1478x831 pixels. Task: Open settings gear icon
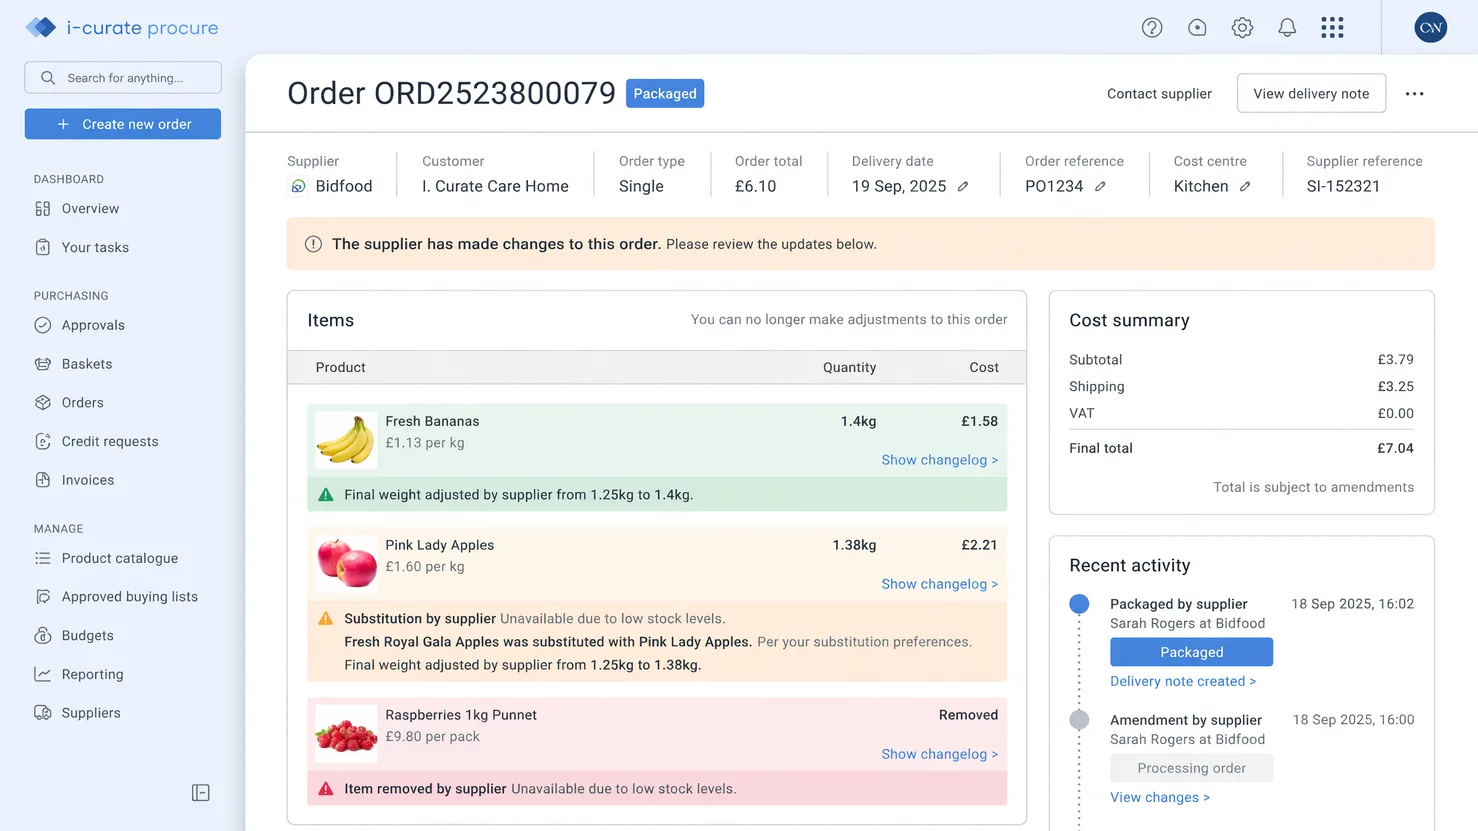(1242, 28)
